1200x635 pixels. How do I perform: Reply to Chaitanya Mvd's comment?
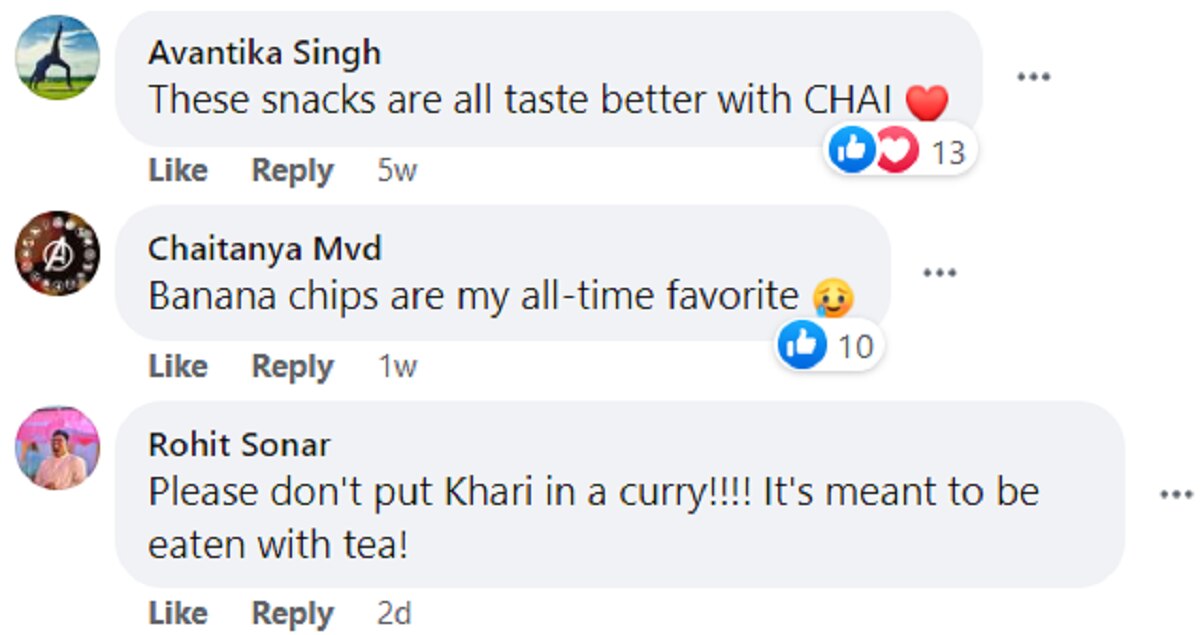point(292,367)
